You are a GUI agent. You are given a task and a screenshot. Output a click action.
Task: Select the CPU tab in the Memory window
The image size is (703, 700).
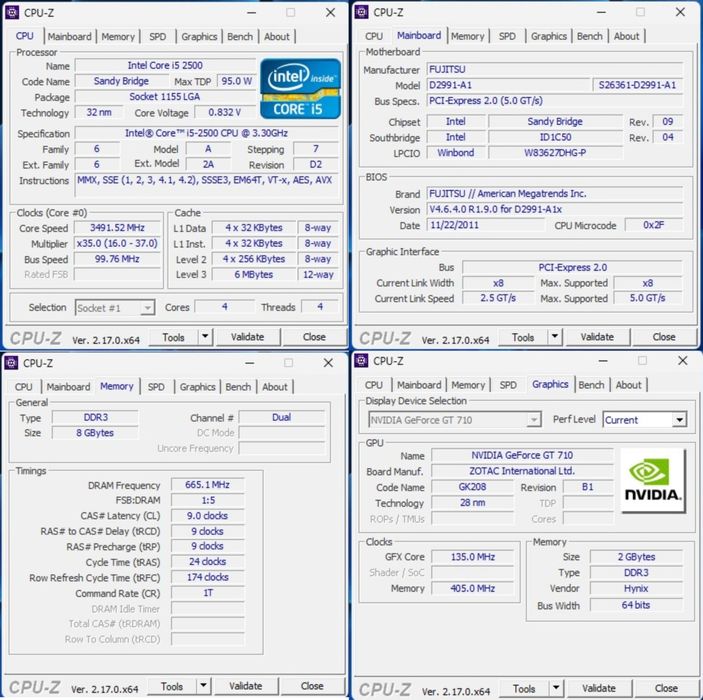pos(23,387)
